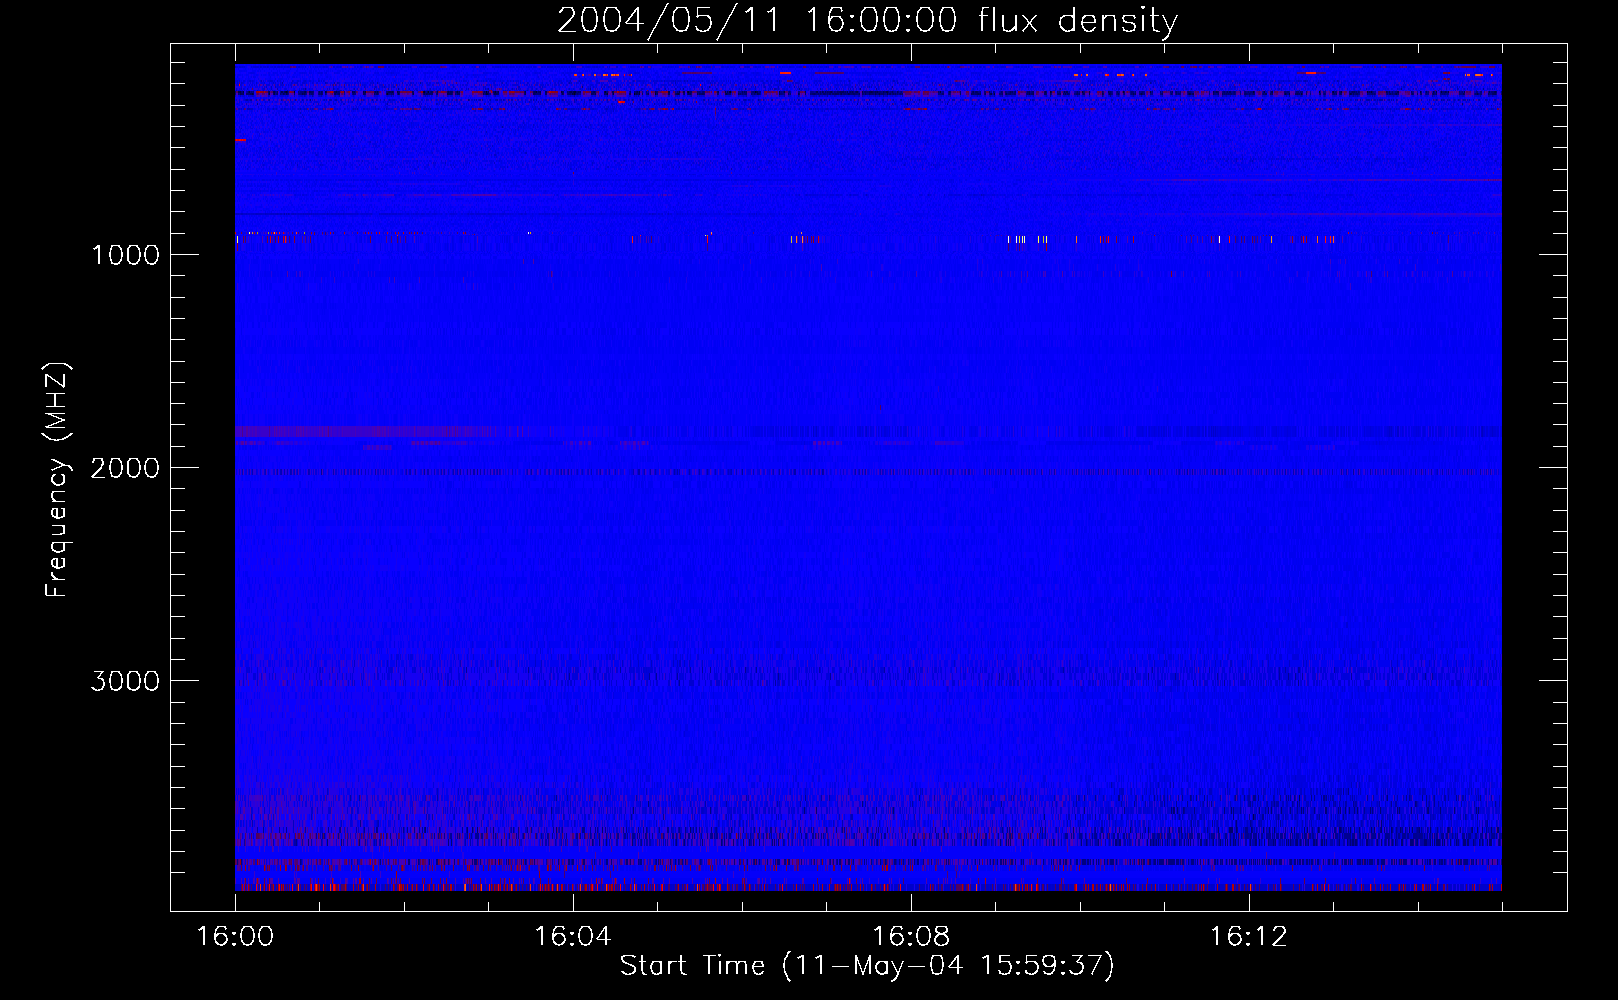The width and height of the screenshot is (1618, 1000).
Task: Click the 16:04 time tick label
Action: (573, 937)
